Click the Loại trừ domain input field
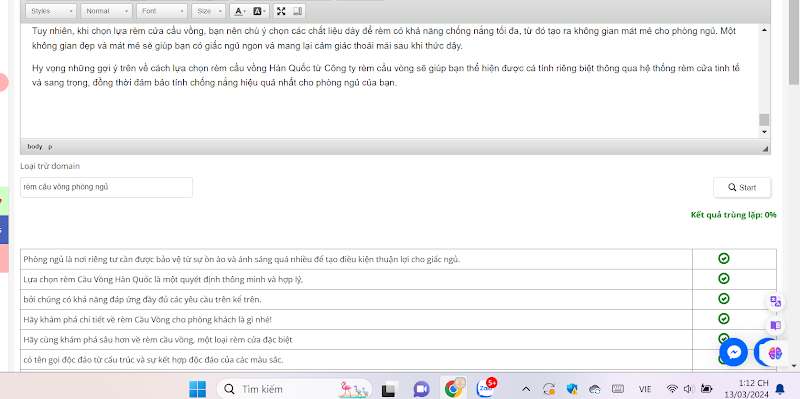 pyautogui.click(x=107, y=187)
